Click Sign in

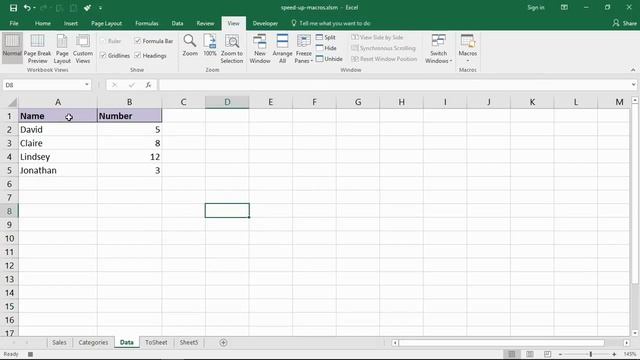(536, 8)
